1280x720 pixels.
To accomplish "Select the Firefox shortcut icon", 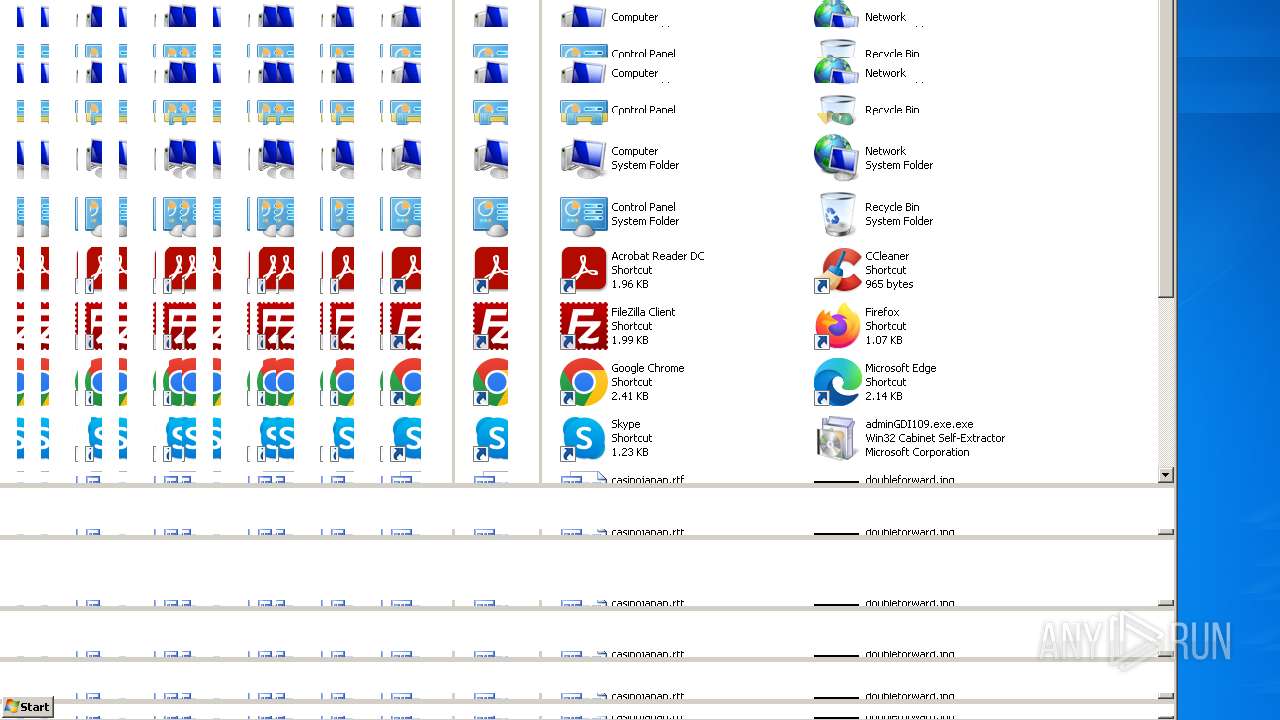I will pyautogui.click(x=838, y=326).
